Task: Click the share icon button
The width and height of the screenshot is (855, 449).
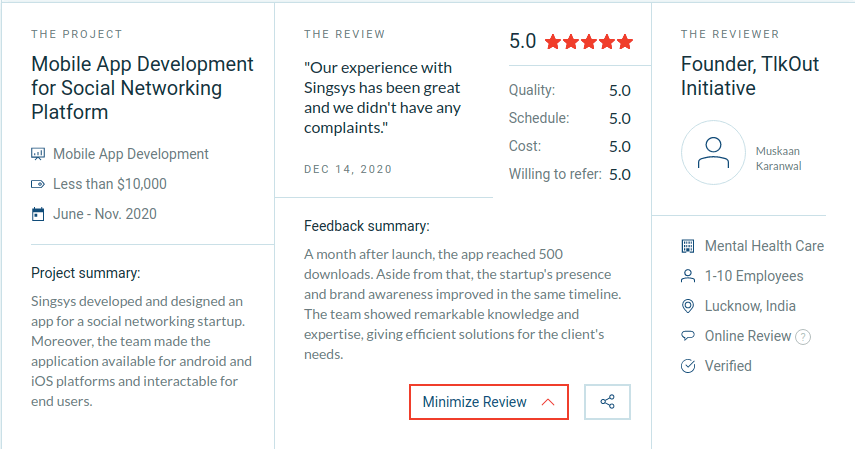Action: 607,402
